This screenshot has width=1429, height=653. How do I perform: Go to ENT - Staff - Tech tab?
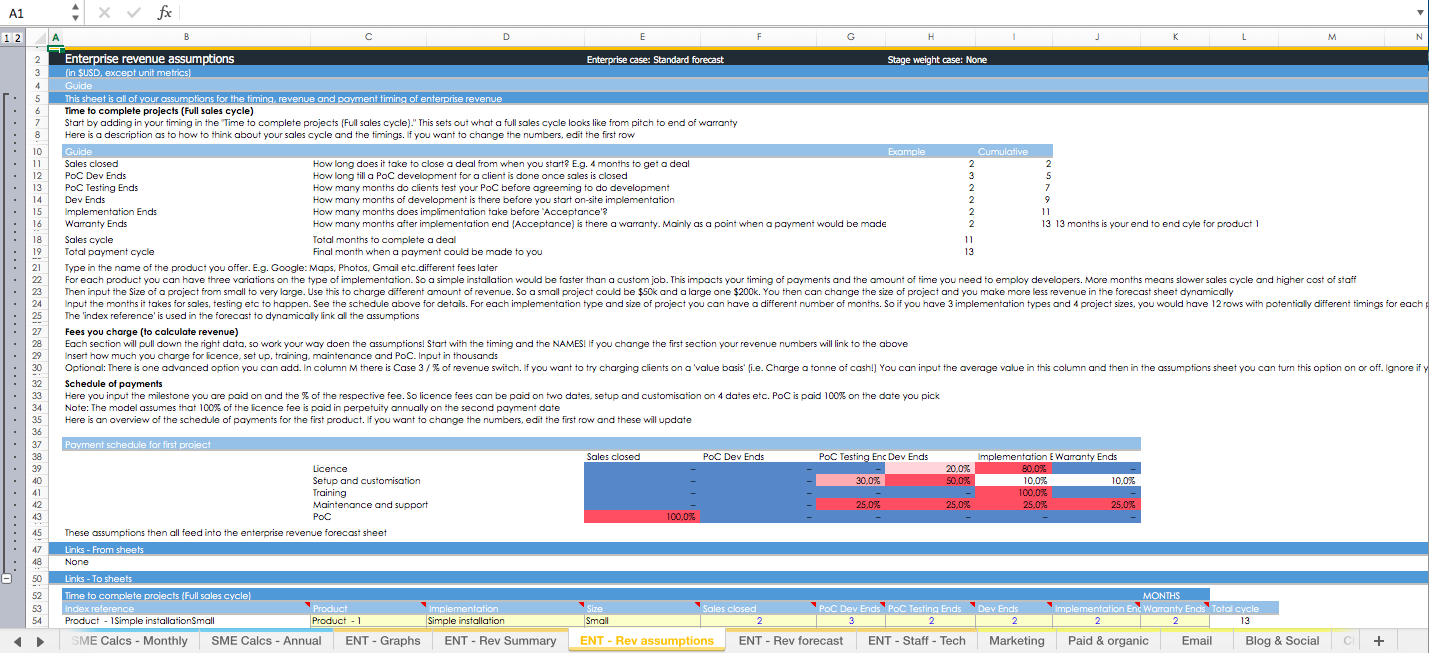pyautogui.click(x=917, y=641)
